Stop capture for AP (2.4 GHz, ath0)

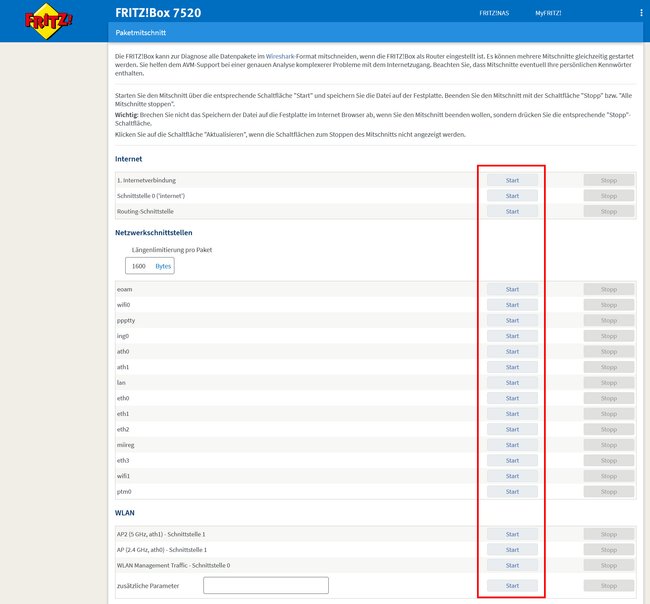click(609, 550)
